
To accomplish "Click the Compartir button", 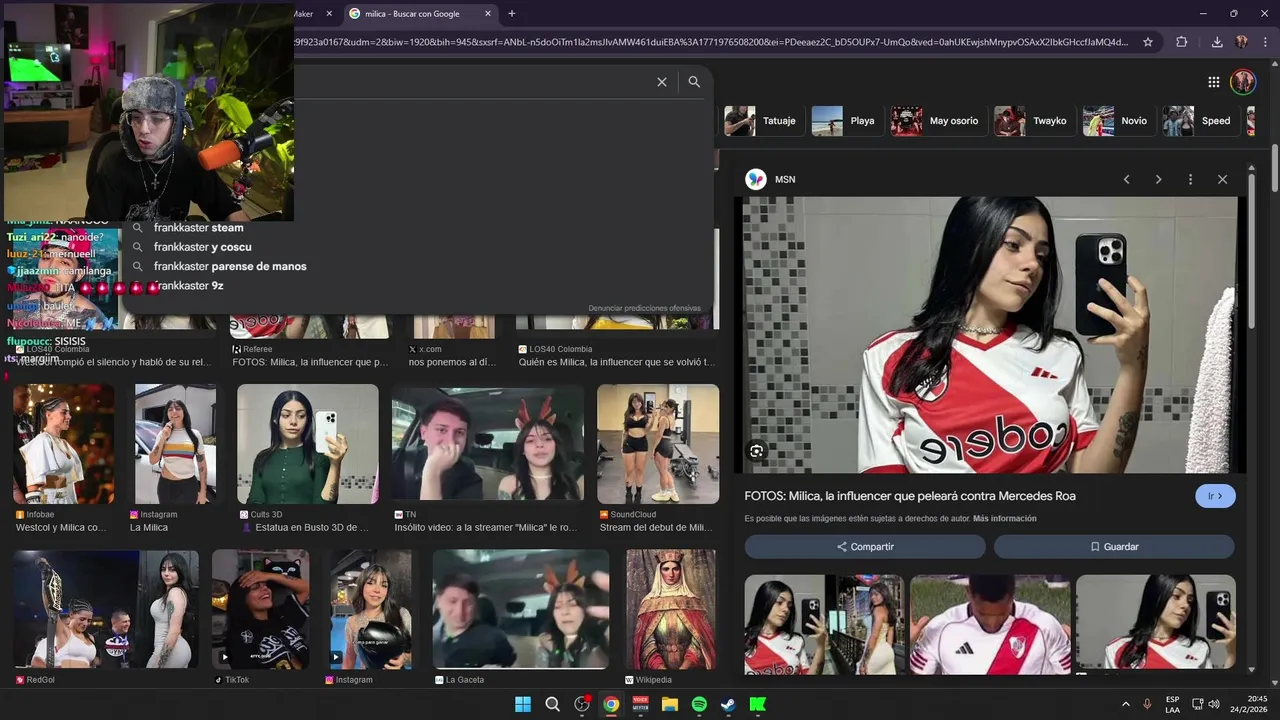I will [x=865, y=547].
